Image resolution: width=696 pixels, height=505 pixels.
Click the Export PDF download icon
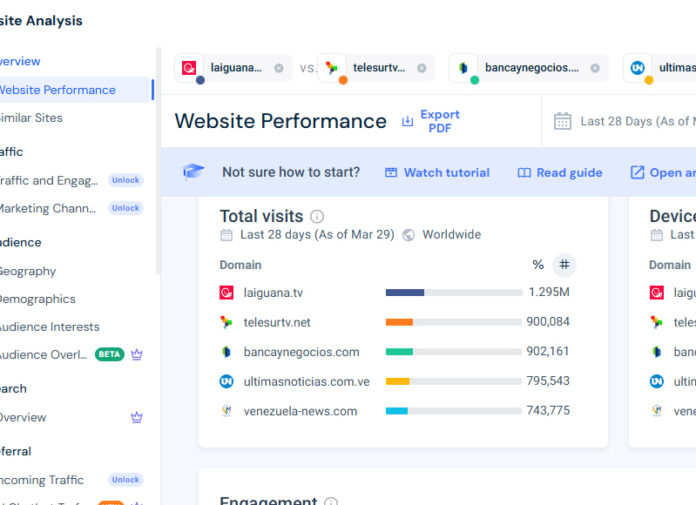(x=407, y=121)
